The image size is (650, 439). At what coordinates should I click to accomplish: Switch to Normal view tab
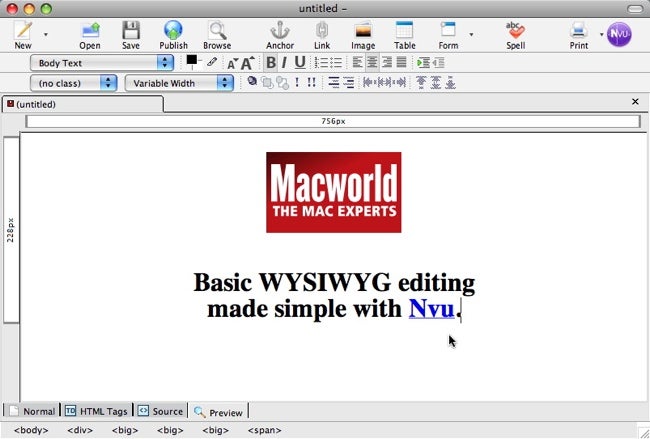(x=32, y=411)
